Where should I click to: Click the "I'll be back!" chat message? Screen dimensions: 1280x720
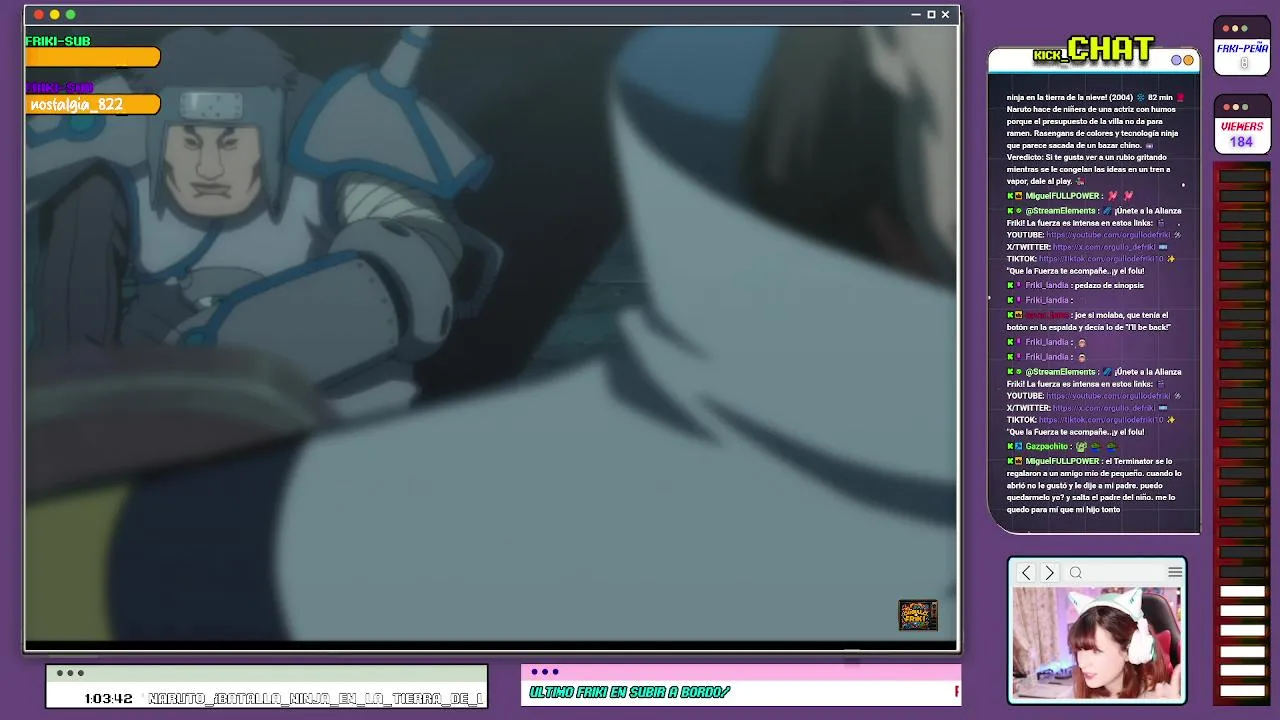click(1089, 321)
